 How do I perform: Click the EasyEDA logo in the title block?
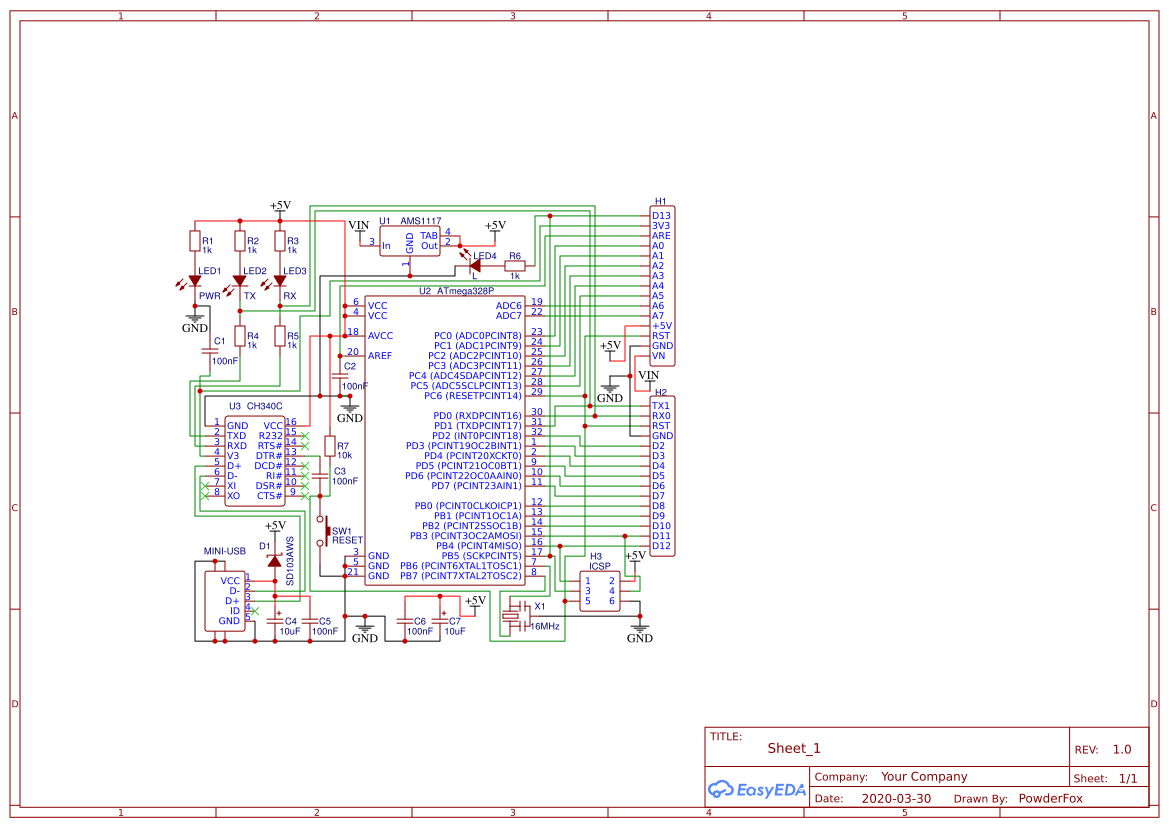point(756,789)
